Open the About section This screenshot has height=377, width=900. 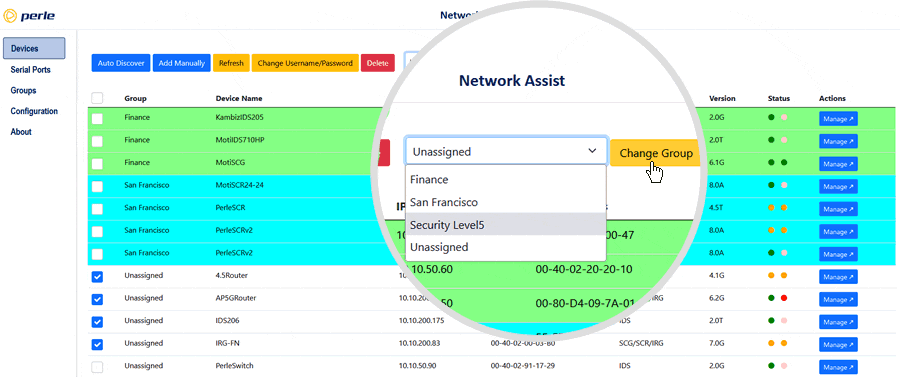click(x=21, y=132)
